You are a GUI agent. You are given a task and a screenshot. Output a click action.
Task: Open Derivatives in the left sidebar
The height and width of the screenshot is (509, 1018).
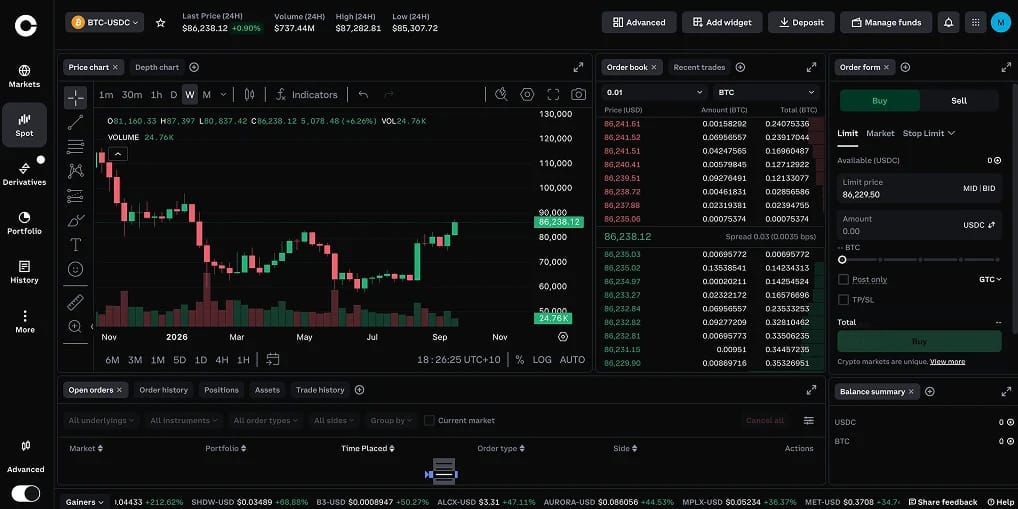pos(24,174)
